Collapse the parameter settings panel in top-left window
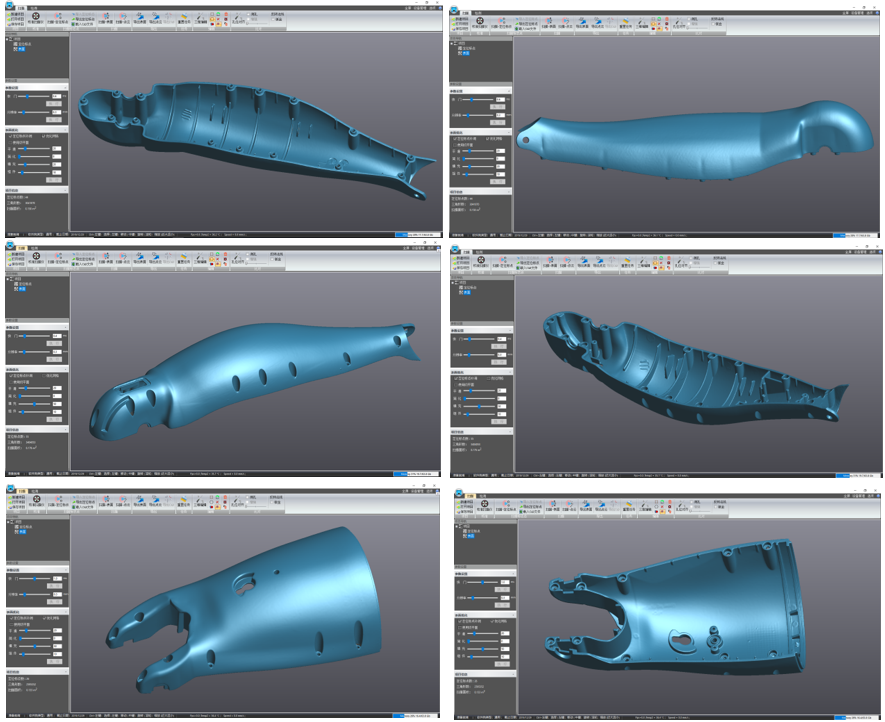Viewport: 885px width, 722px height. point(66,86)
